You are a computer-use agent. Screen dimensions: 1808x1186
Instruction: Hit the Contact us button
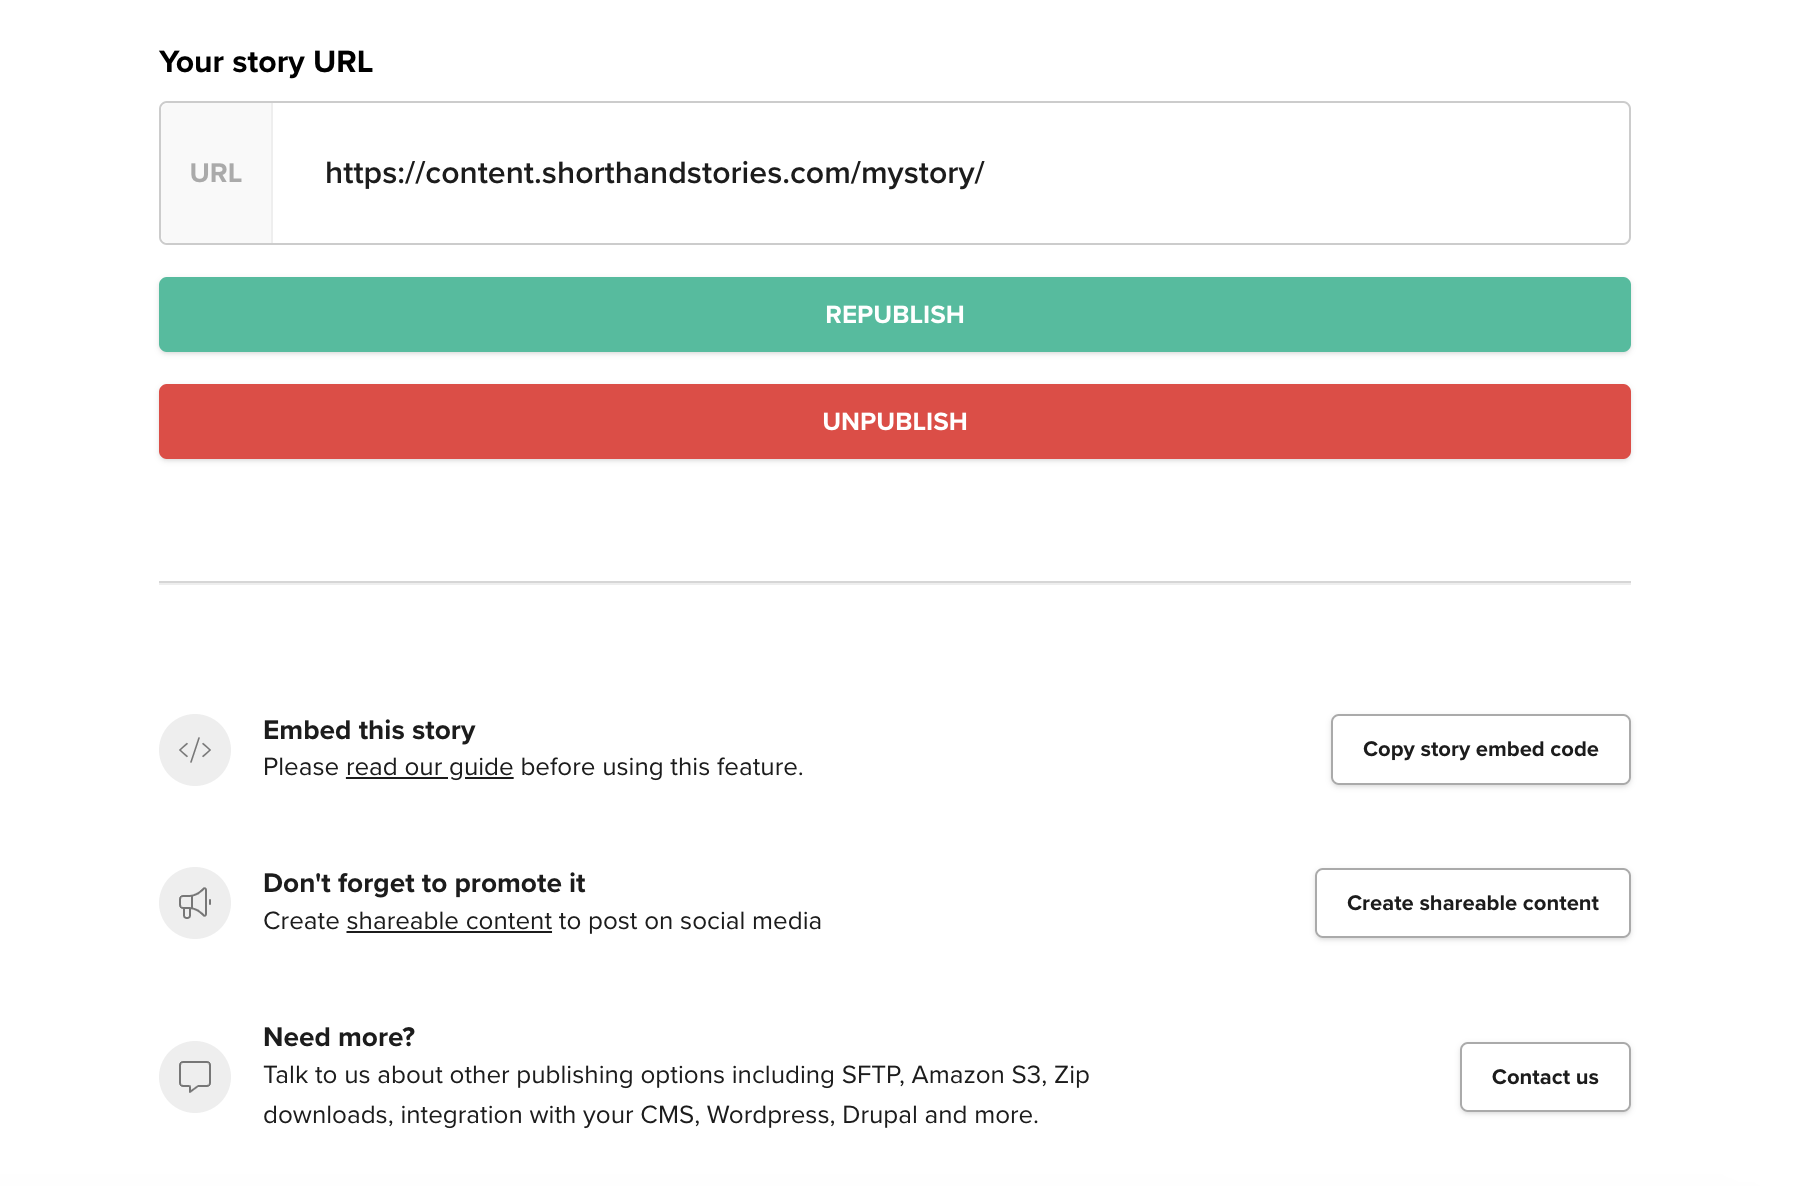(x=1544, y=1077)
